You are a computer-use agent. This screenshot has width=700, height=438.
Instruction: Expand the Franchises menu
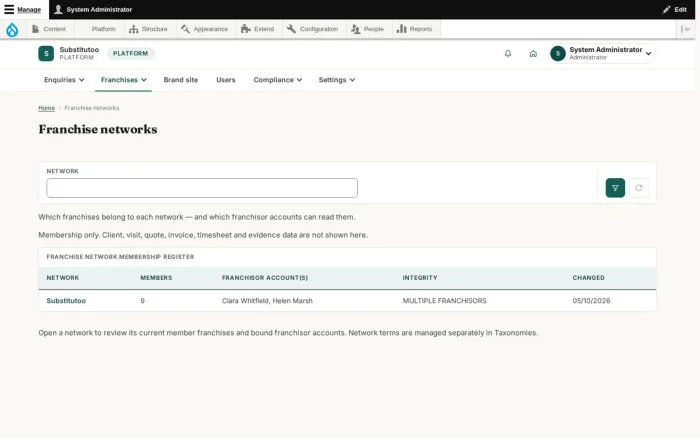123,80
